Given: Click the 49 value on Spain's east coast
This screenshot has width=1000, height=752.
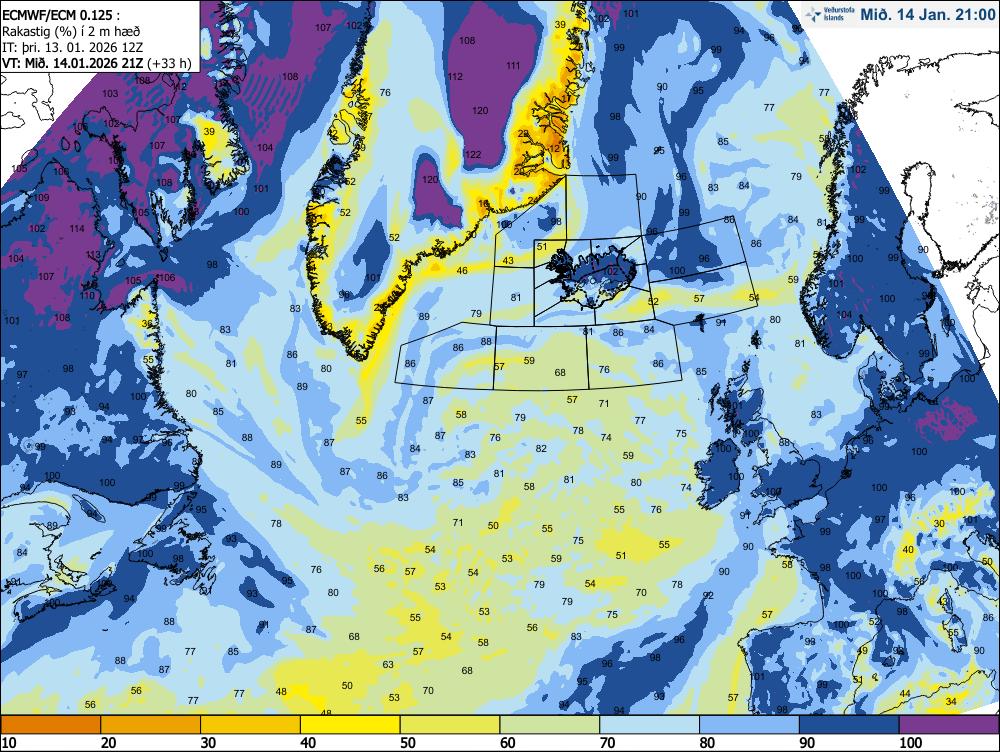Looking at the screenshot, I should [862, 651].
